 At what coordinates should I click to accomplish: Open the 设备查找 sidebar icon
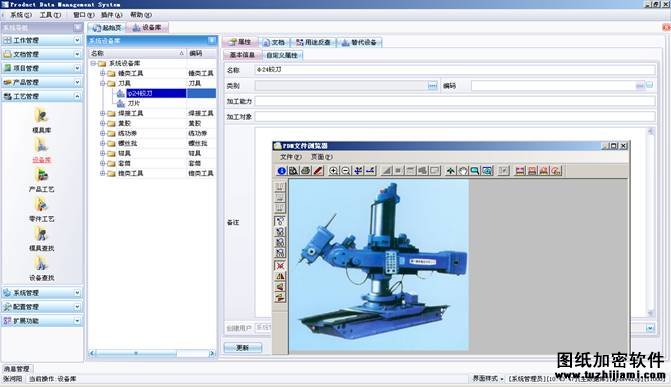pyautogui.click(x=41, y=264)
